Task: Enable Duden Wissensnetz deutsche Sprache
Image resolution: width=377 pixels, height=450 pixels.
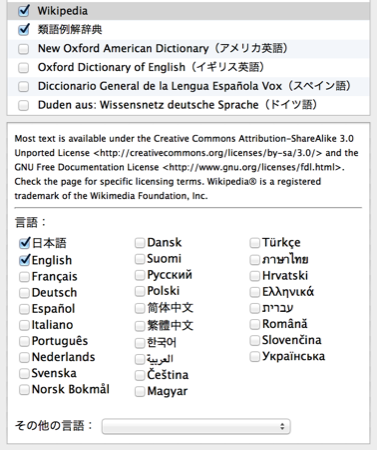Action: point(23,105)
